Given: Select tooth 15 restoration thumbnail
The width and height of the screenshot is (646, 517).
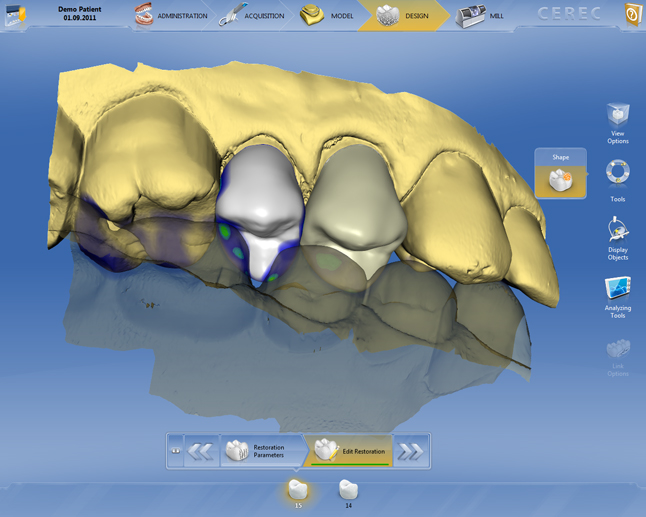Looking at the screenshot, I should pos(297,490).
